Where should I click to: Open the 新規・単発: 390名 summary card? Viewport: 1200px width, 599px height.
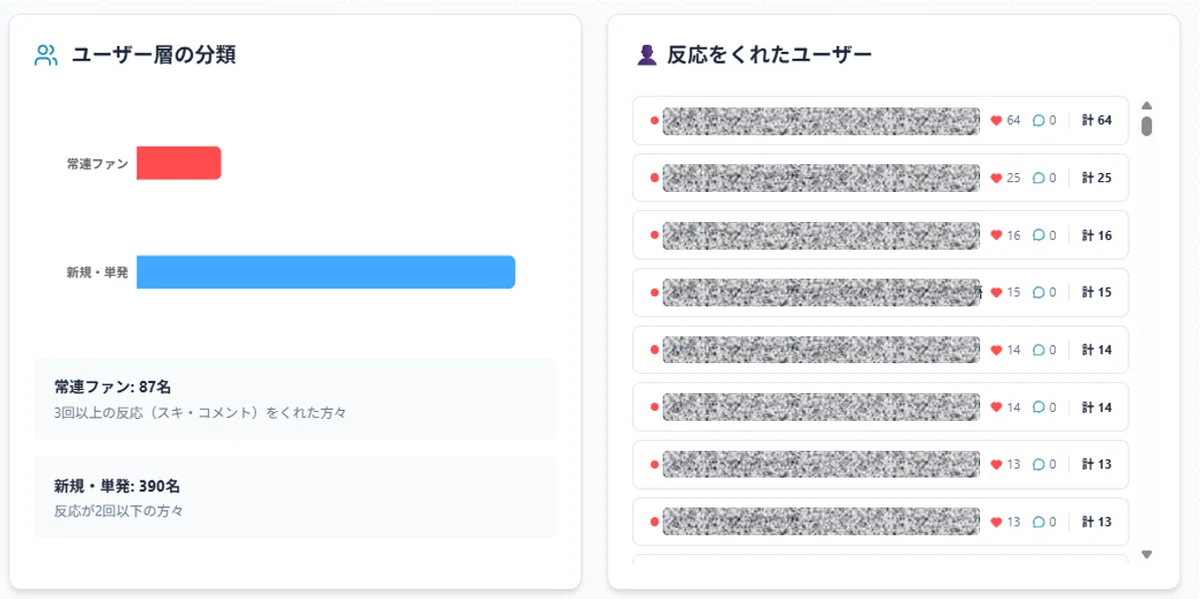pyautogui.click(x=295, y=497)
